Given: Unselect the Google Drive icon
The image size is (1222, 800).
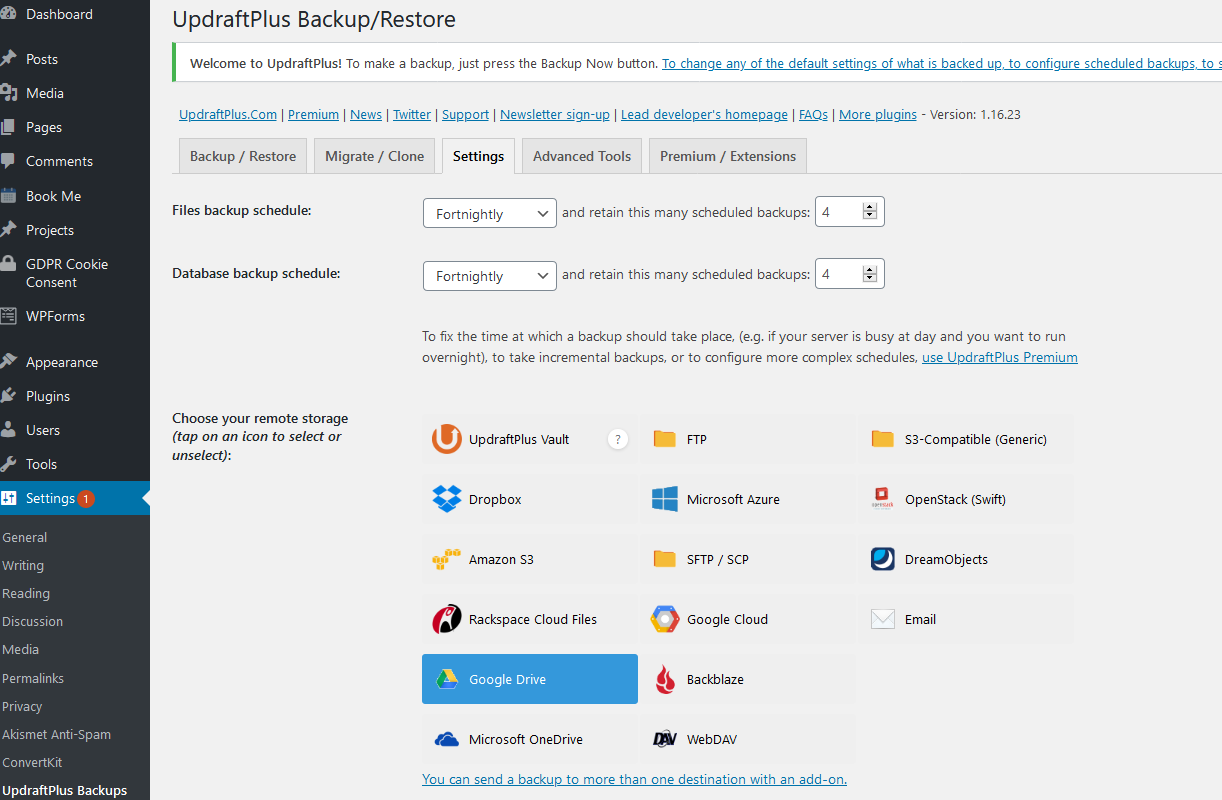Looking at the screenshot, I should [447, 679].
